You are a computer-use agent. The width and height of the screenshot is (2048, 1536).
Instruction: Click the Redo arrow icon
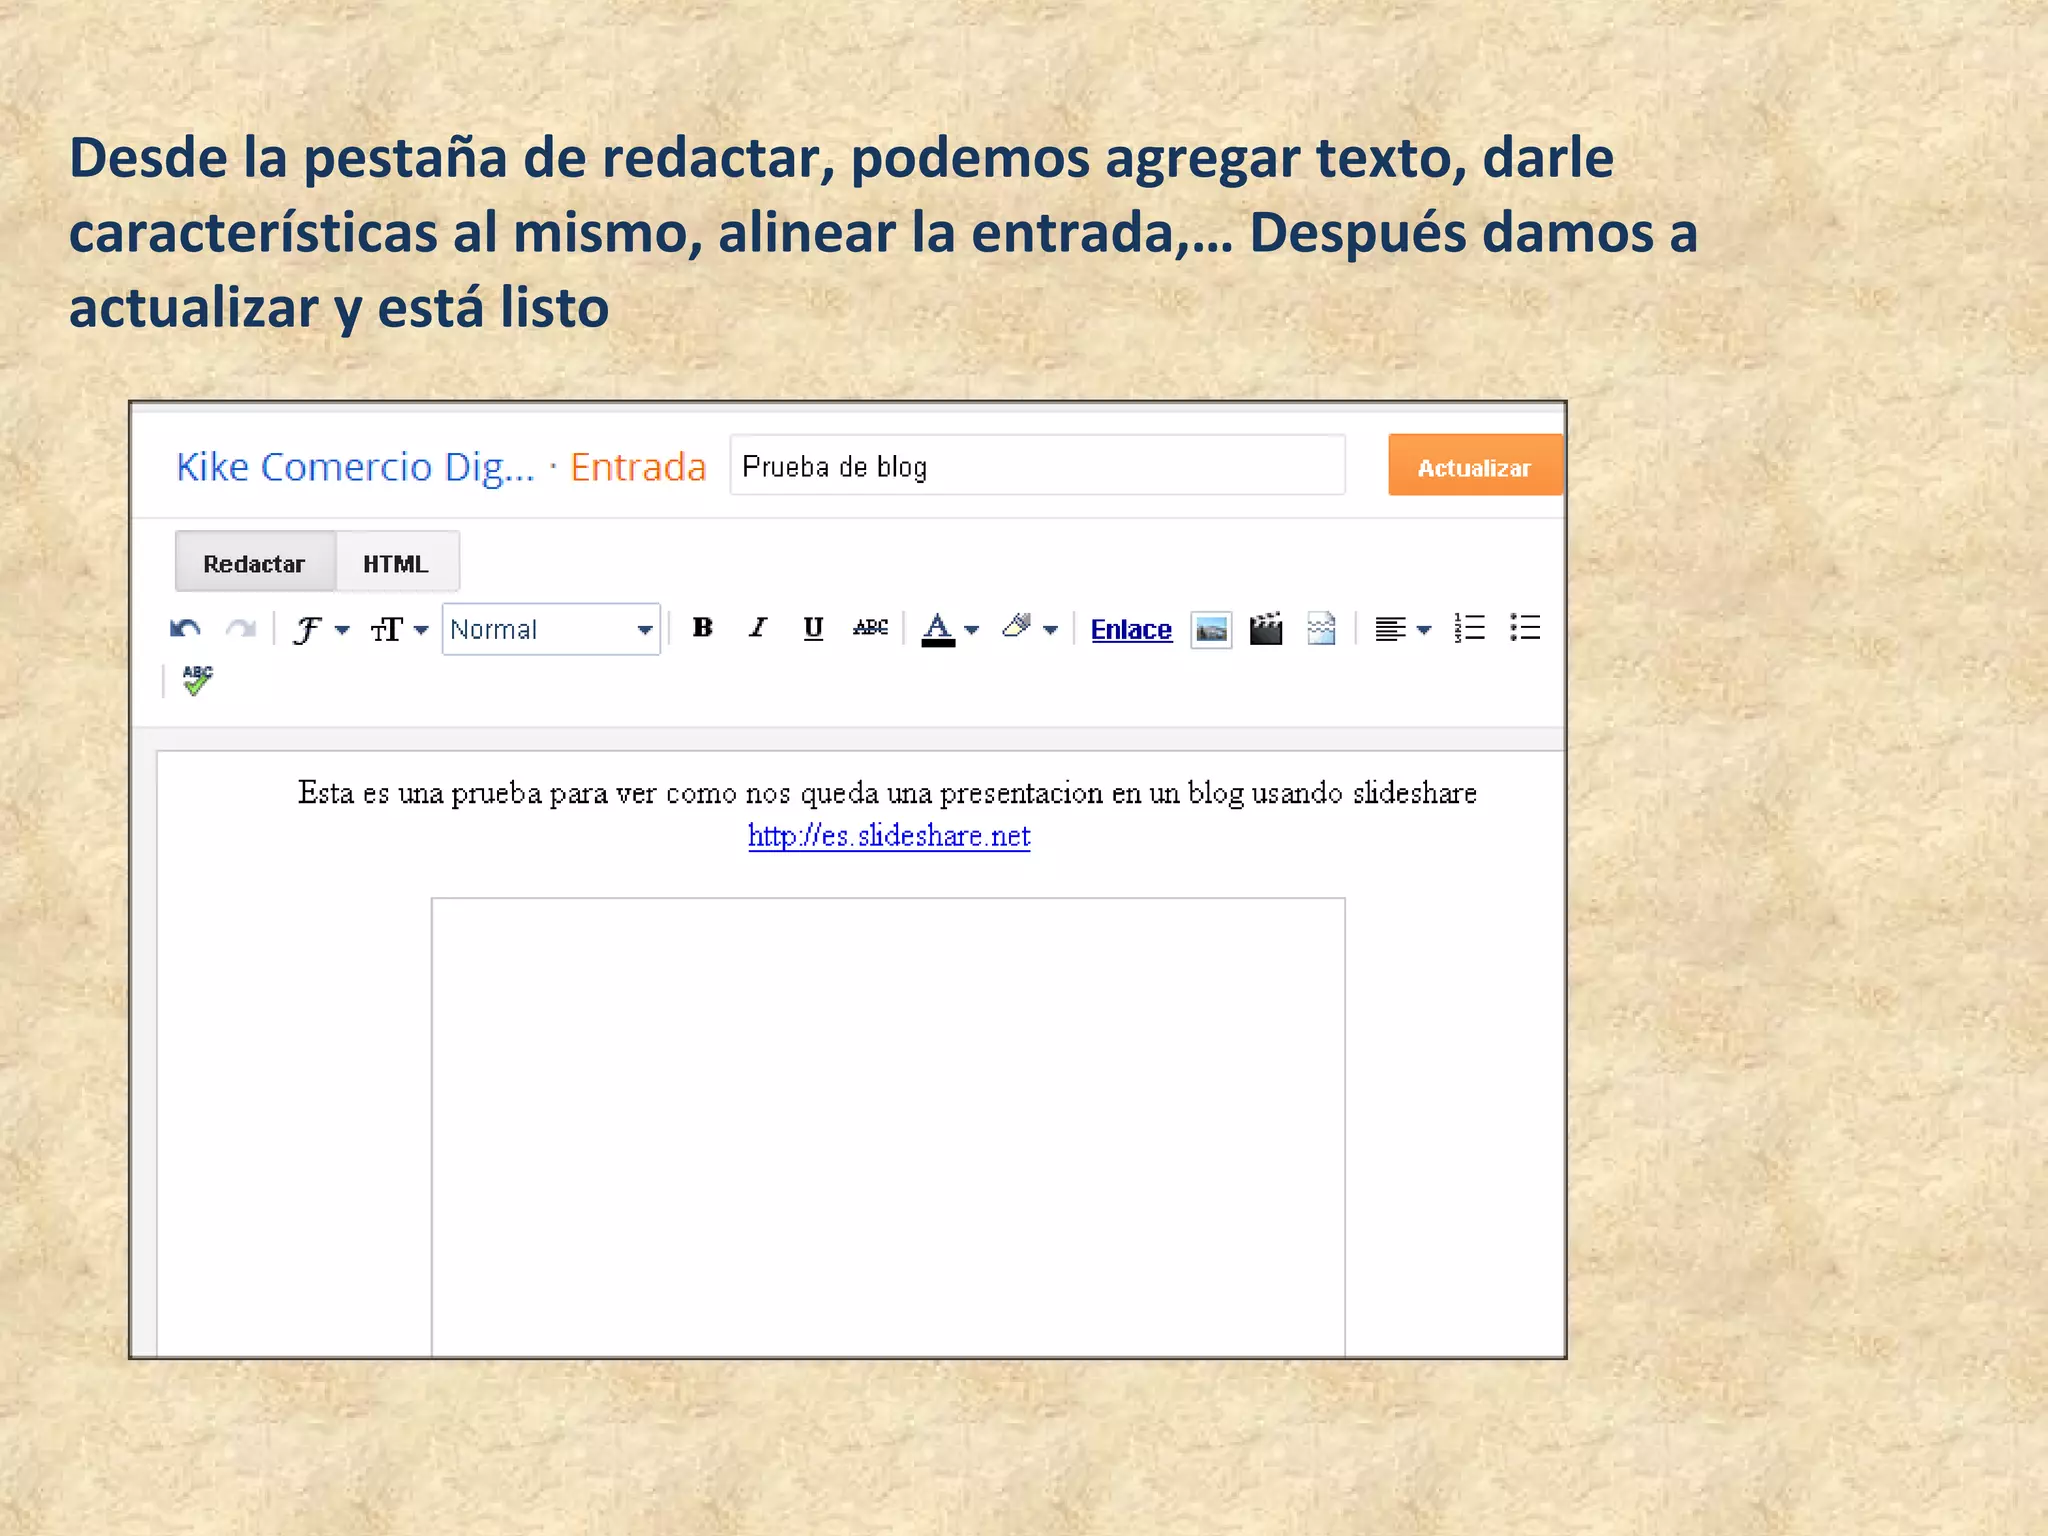pos(240,629)
